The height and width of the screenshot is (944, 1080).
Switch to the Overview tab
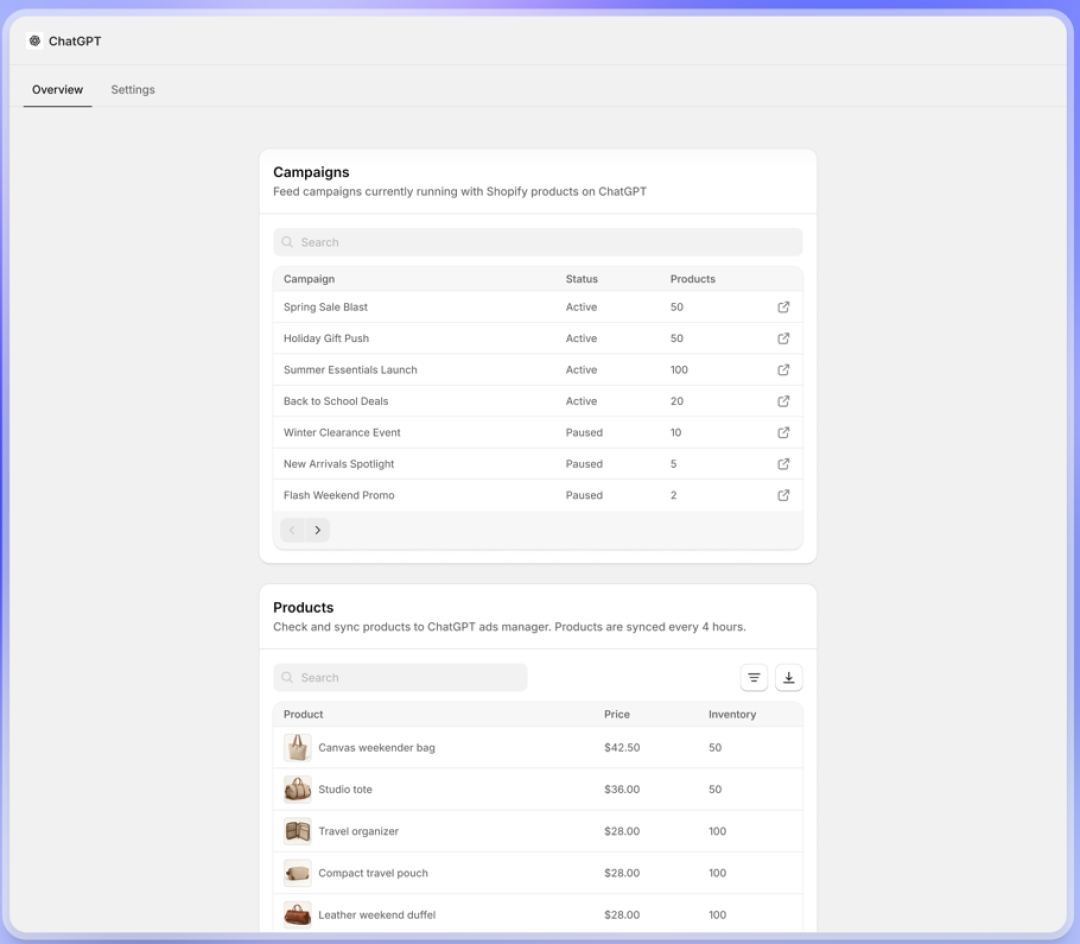[x=57, y=90]
